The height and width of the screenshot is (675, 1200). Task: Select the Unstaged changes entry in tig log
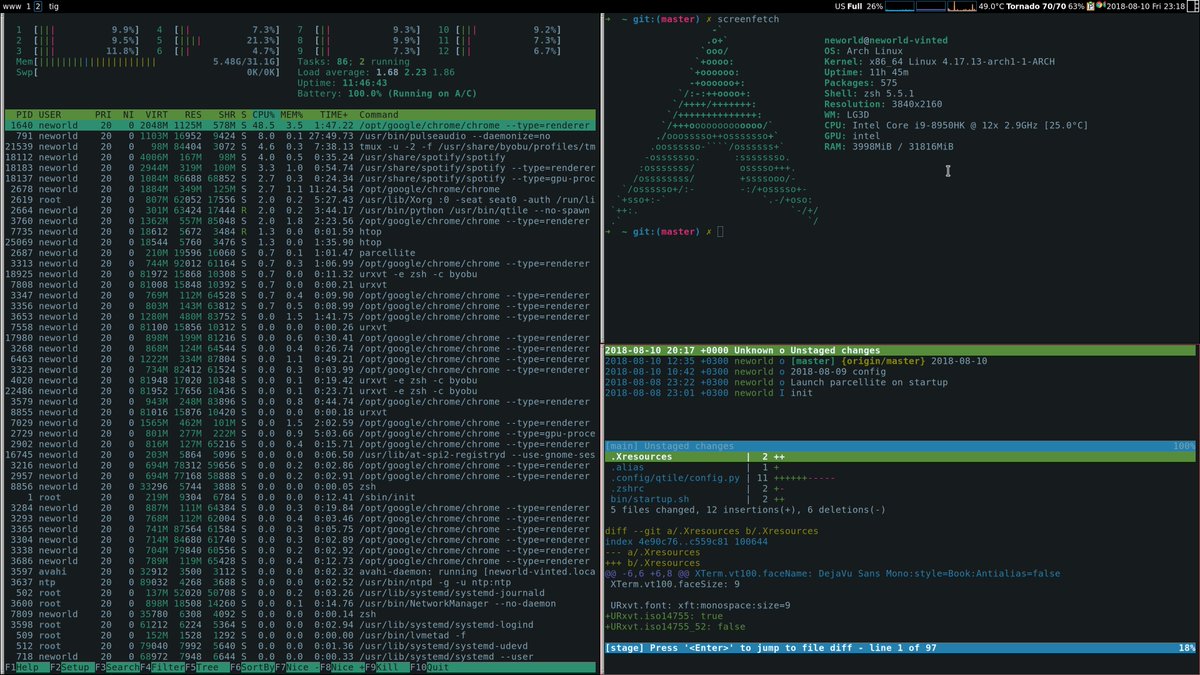(x=900, y=350)
